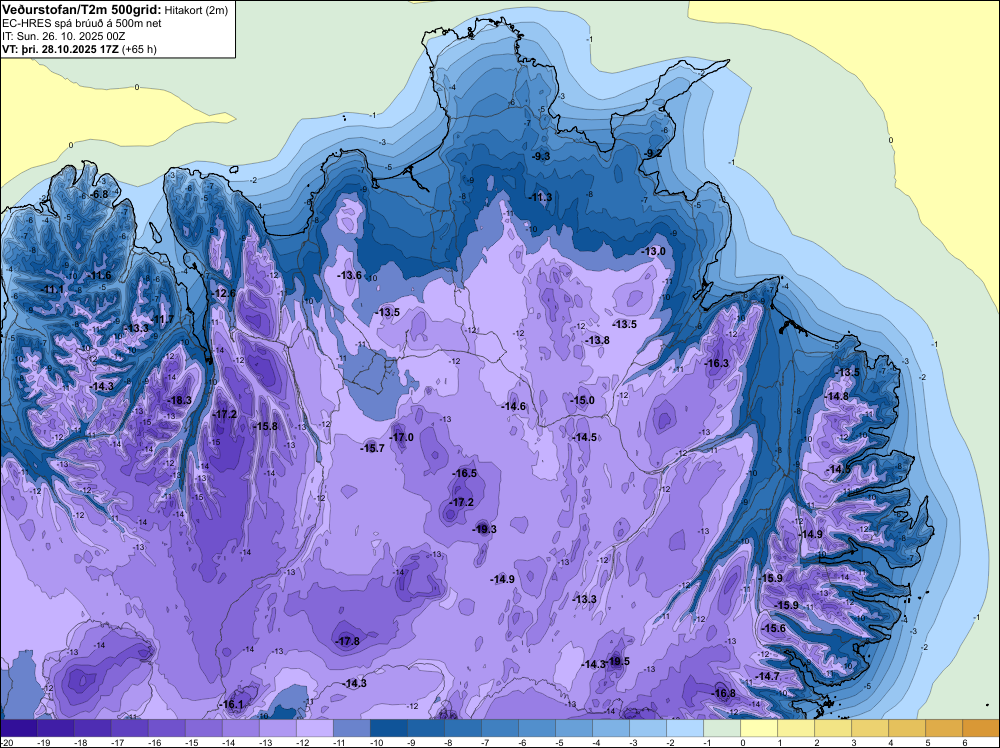Click the -11.6 temperature value
The width and height of the screenshot is (1000, 748).
(99, 275)
